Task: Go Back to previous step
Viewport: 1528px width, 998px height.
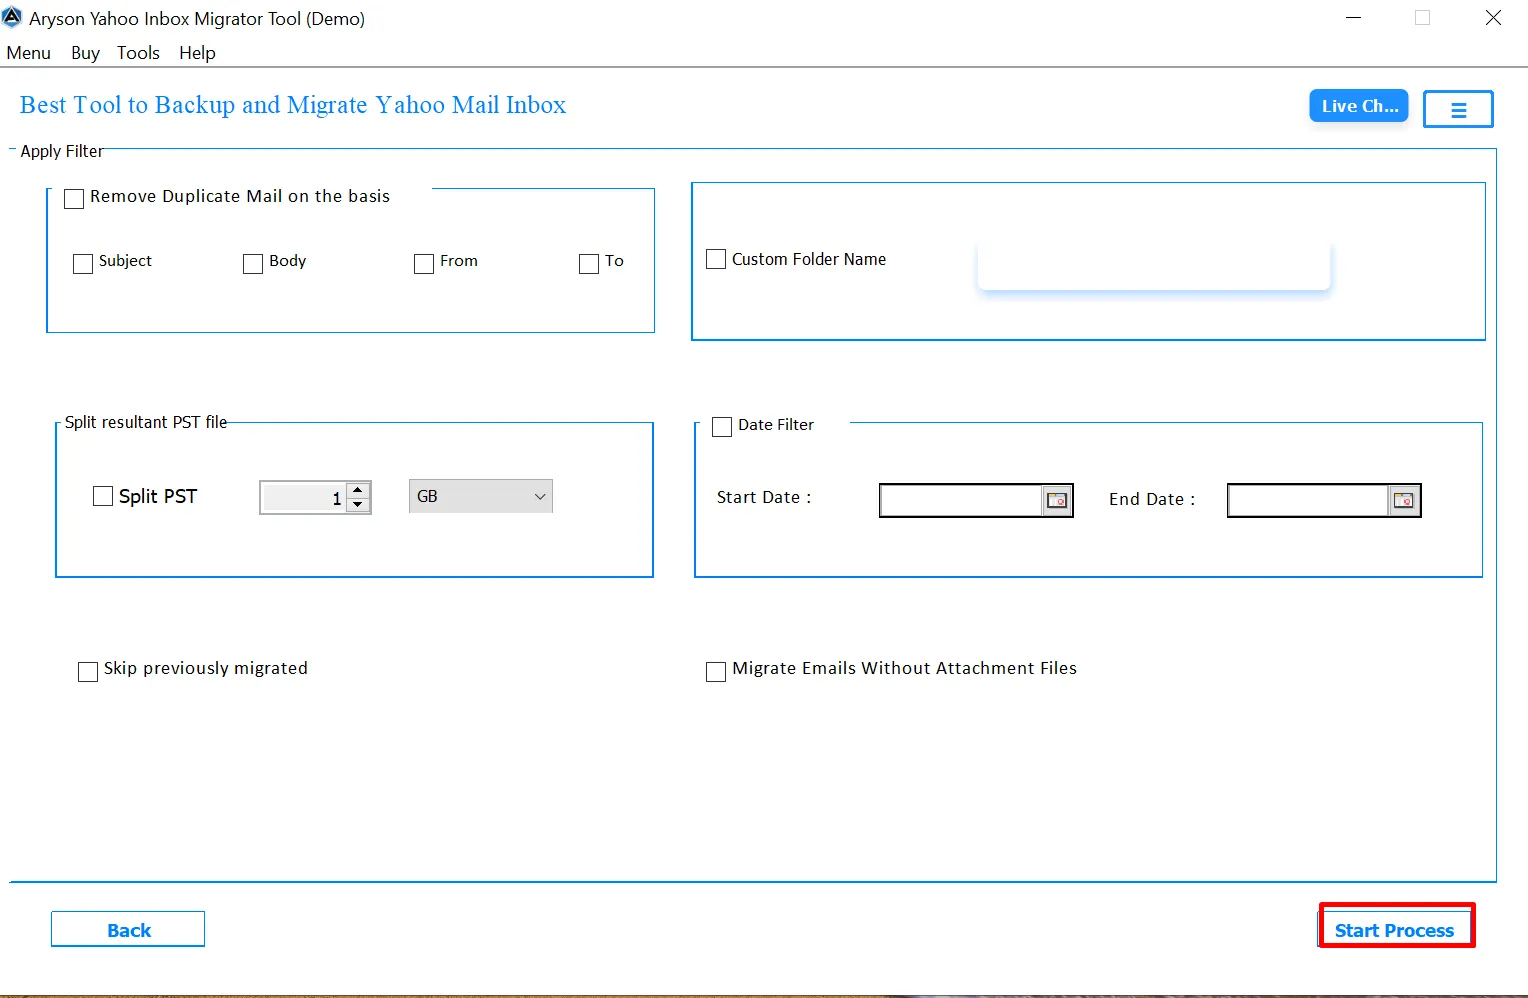Action: click(x=128, y=929)
